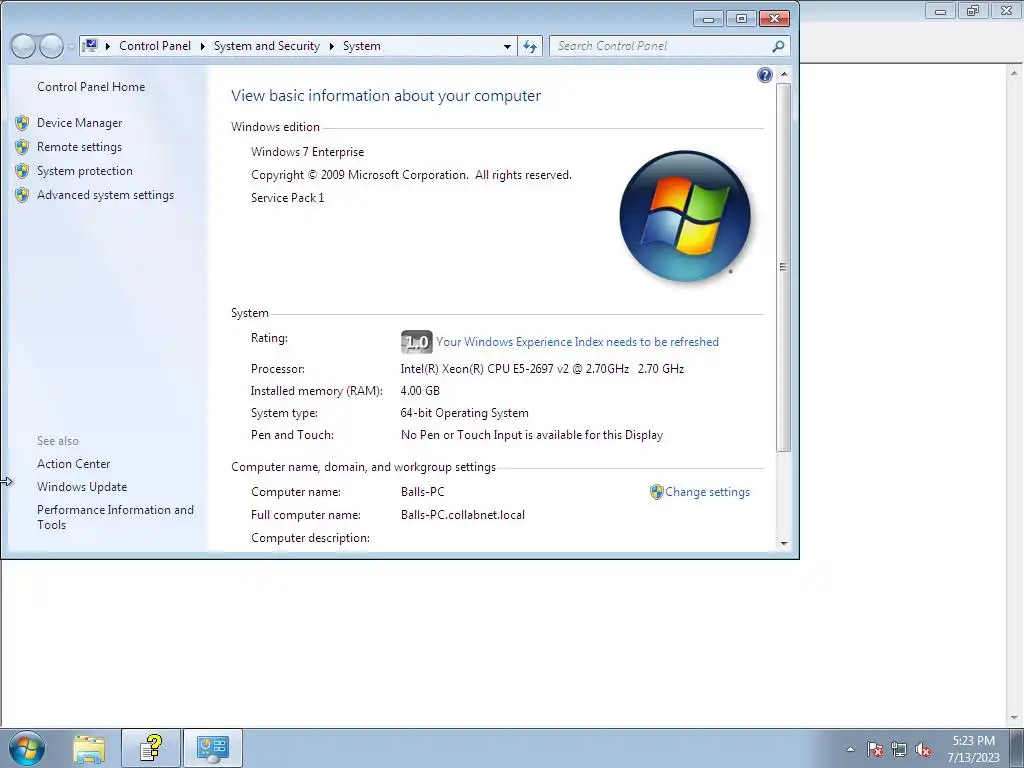The height and width of the screenshot is (768, 1024).
Task: Click the Back navigation button
Action: click(23, 46)
